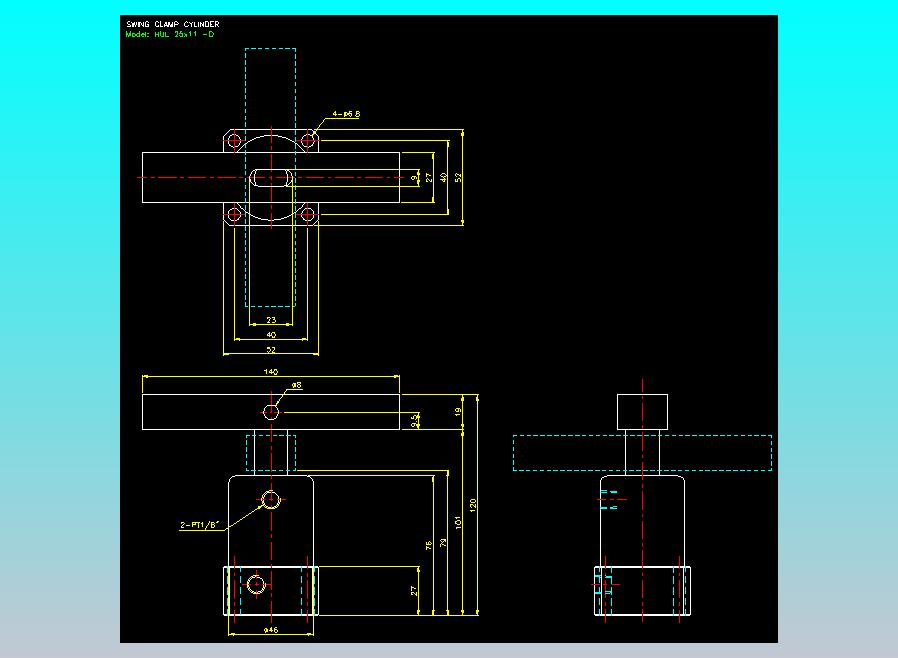898x658 pixels.
Task: Select the vertically written "40" dimension
Action: (443, 178)
